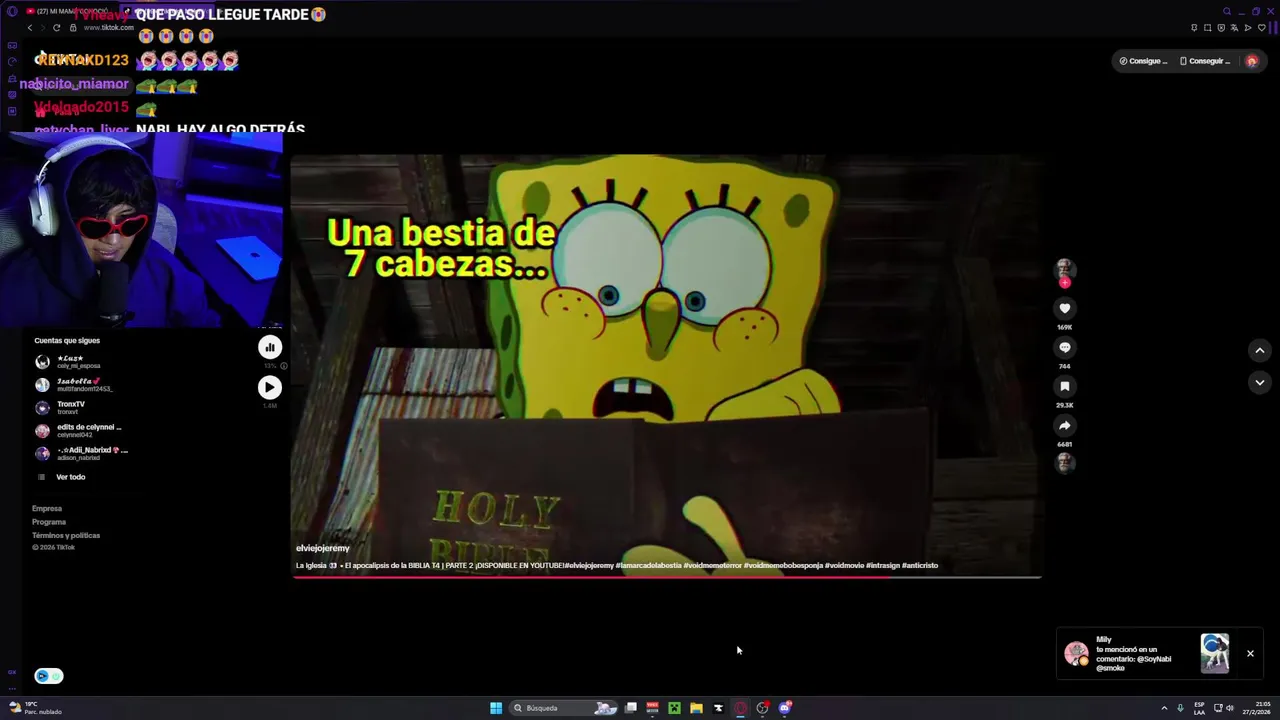This screenshot has width=1280, height=720.
Task: Open Programa footer link
Action: (49, 522)
